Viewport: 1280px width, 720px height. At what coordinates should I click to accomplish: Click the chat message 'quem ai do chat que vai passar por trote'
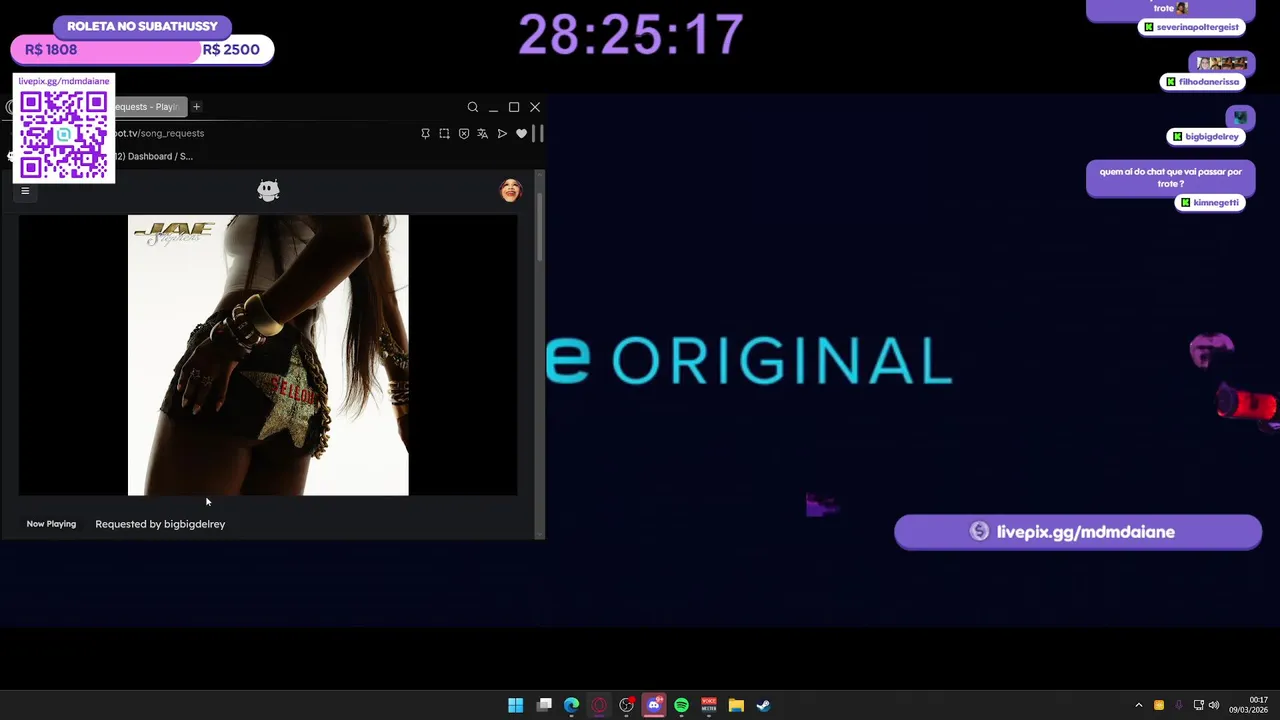coord(1171,178)
